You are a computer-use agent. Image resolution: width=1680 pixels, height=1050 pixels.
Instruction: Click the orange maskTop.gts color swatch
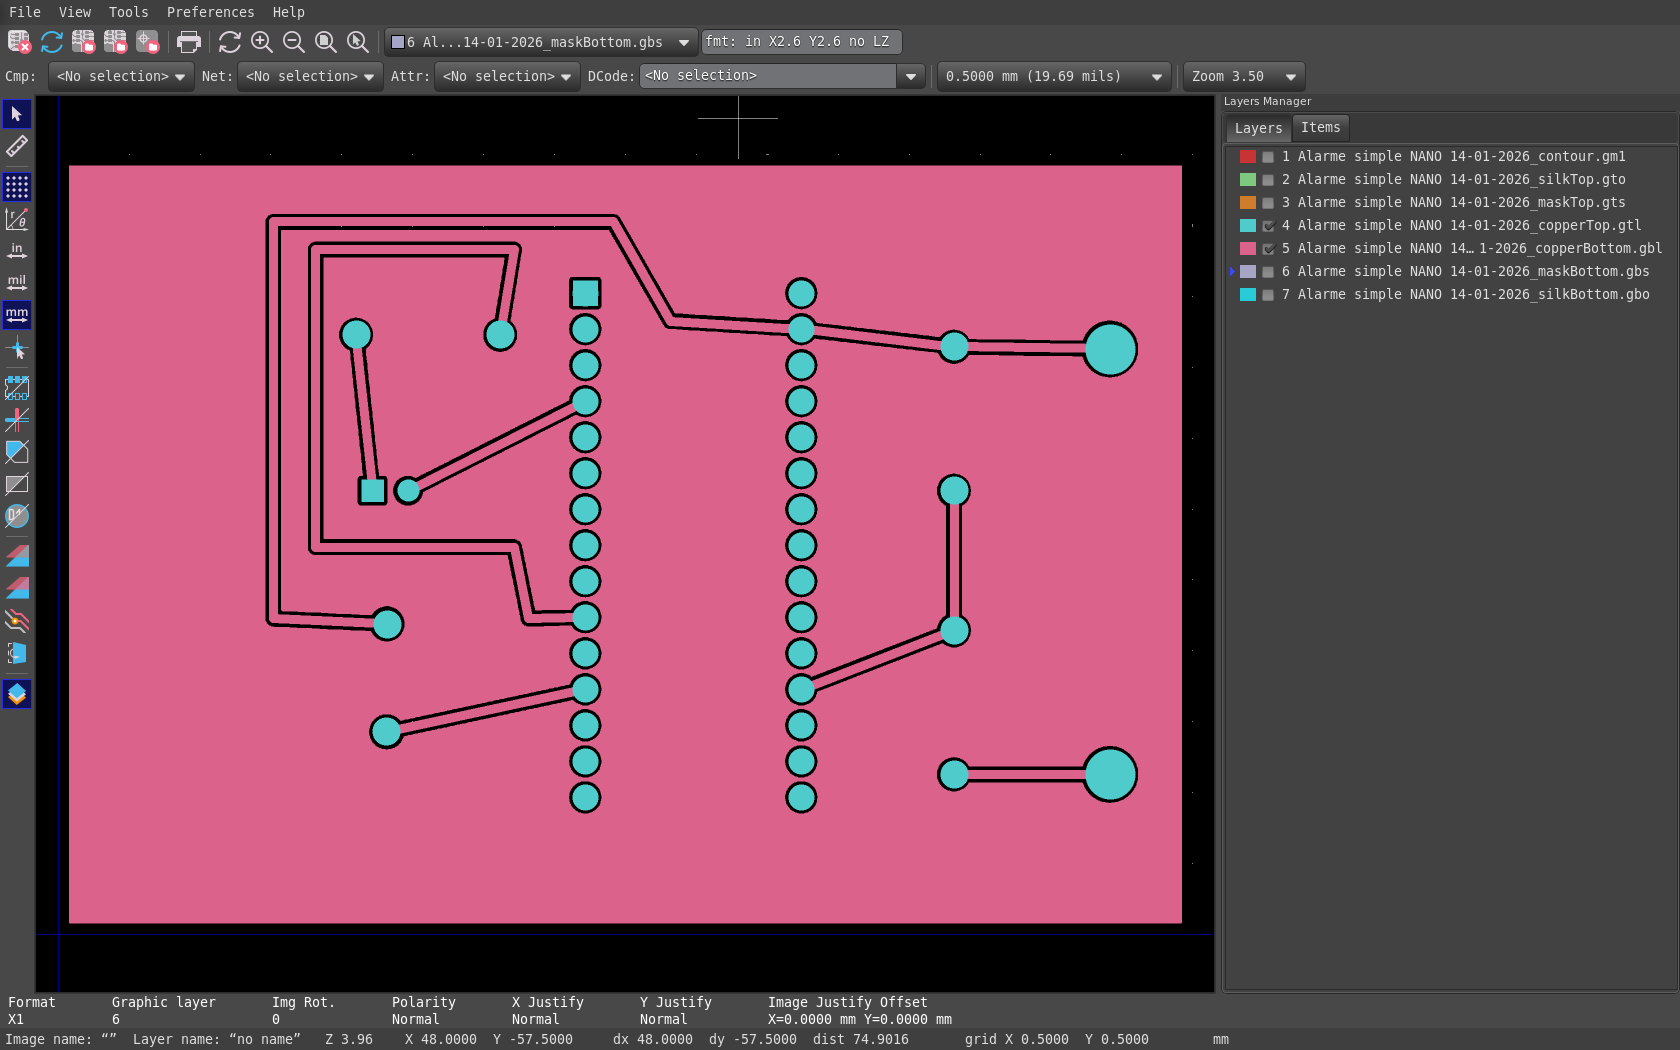point(1247,203)
